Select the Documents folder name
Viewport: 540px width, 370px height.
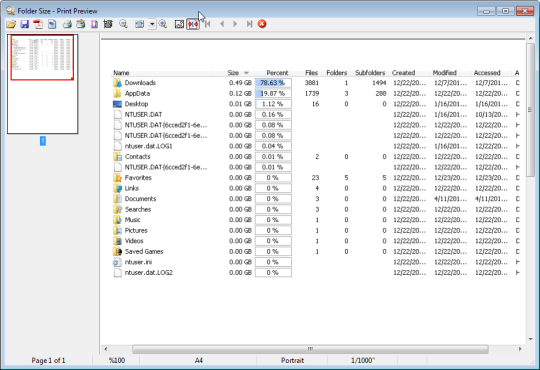click(141, 199)
